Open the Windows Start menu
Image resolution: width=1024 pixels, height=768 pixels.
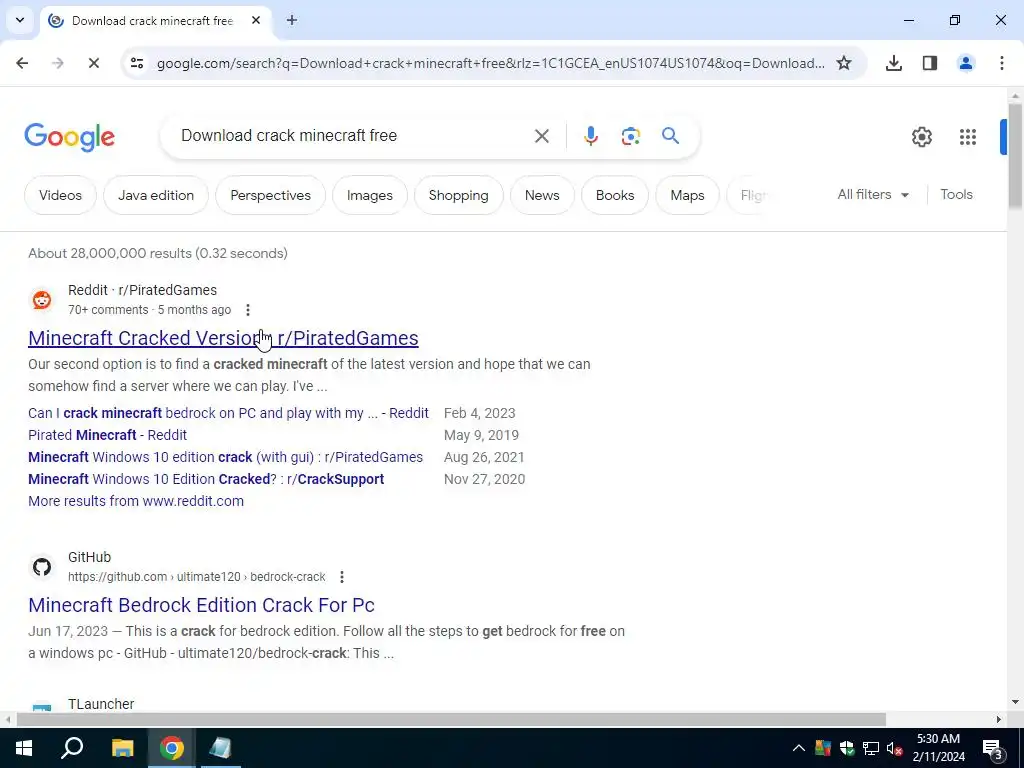(x=24, y=748)
